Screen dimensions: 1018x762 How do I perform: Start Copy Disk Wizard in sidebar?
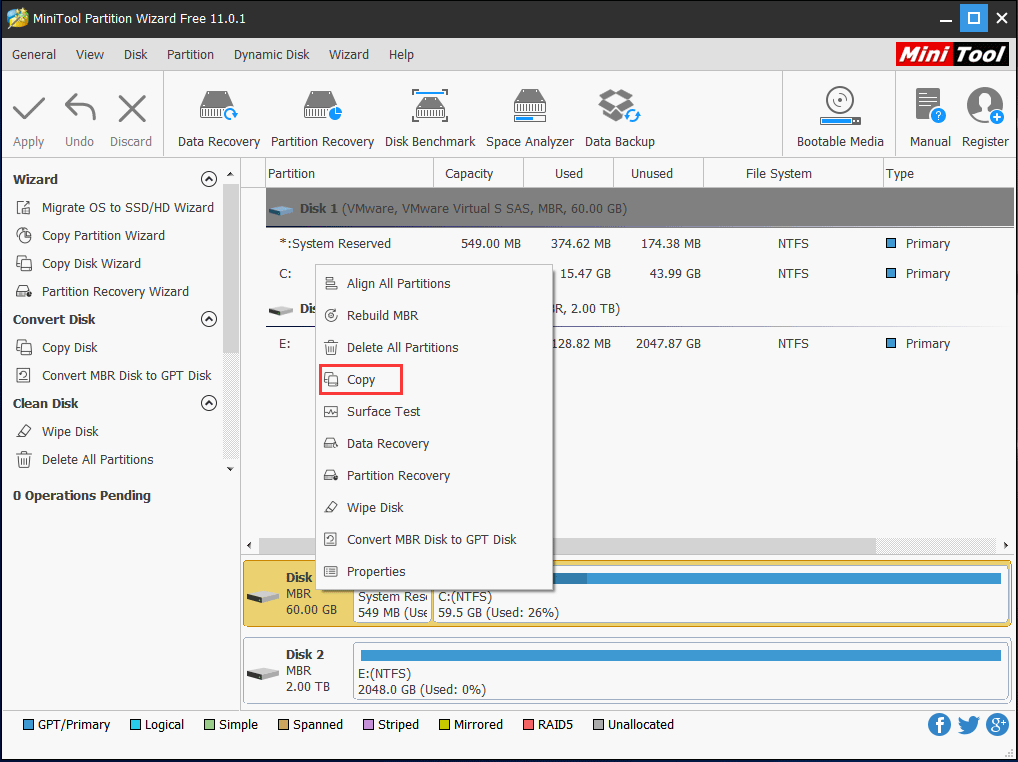[78, 264]
